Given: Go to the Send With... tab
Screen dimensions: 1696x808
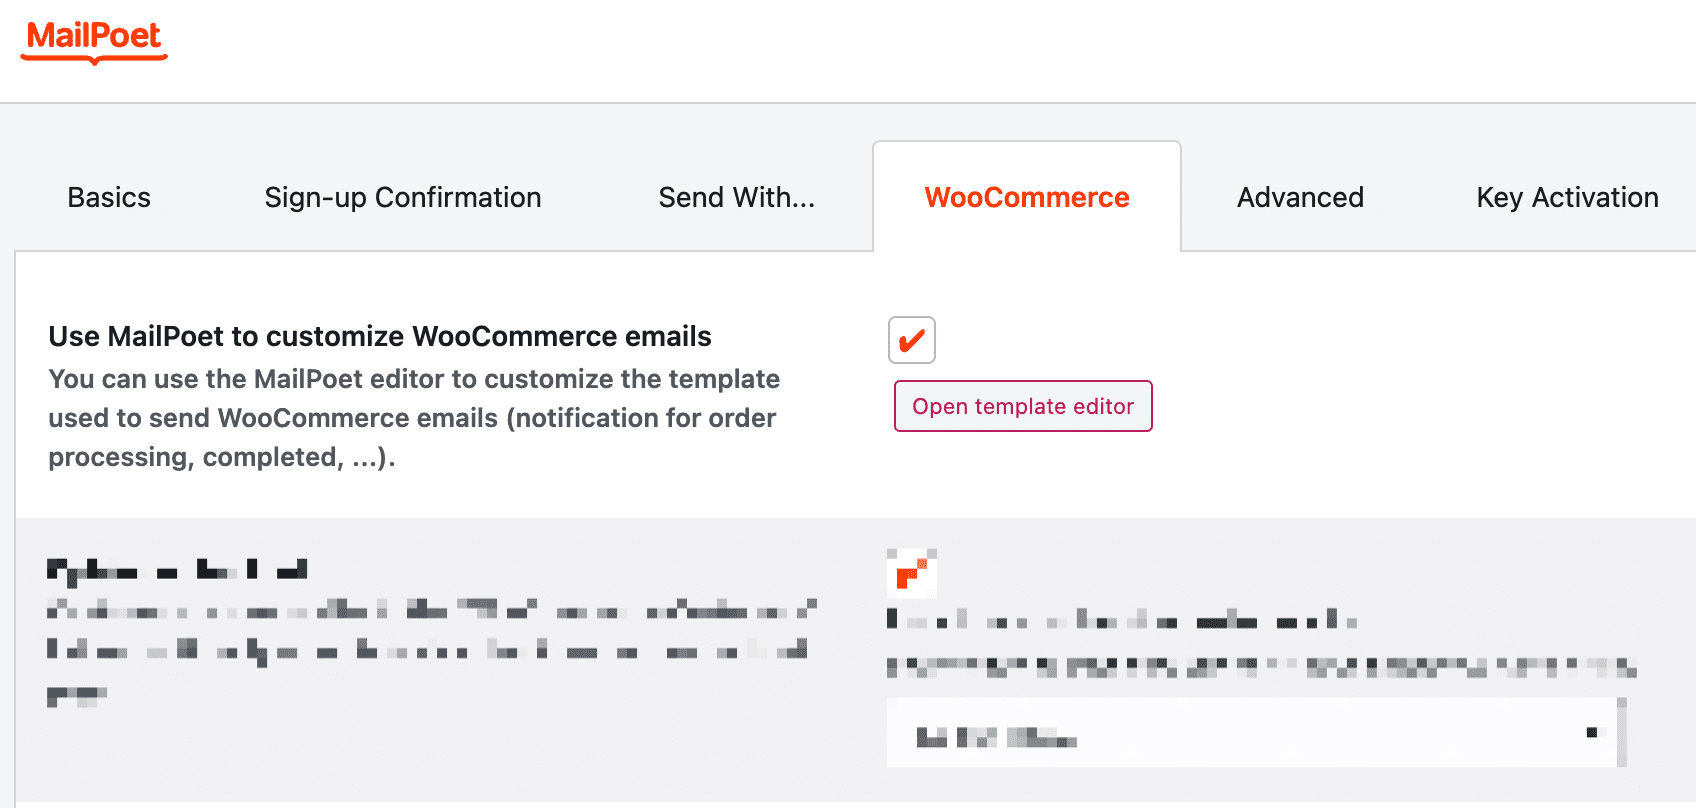Looking at the screenshot, I should 736,197.
